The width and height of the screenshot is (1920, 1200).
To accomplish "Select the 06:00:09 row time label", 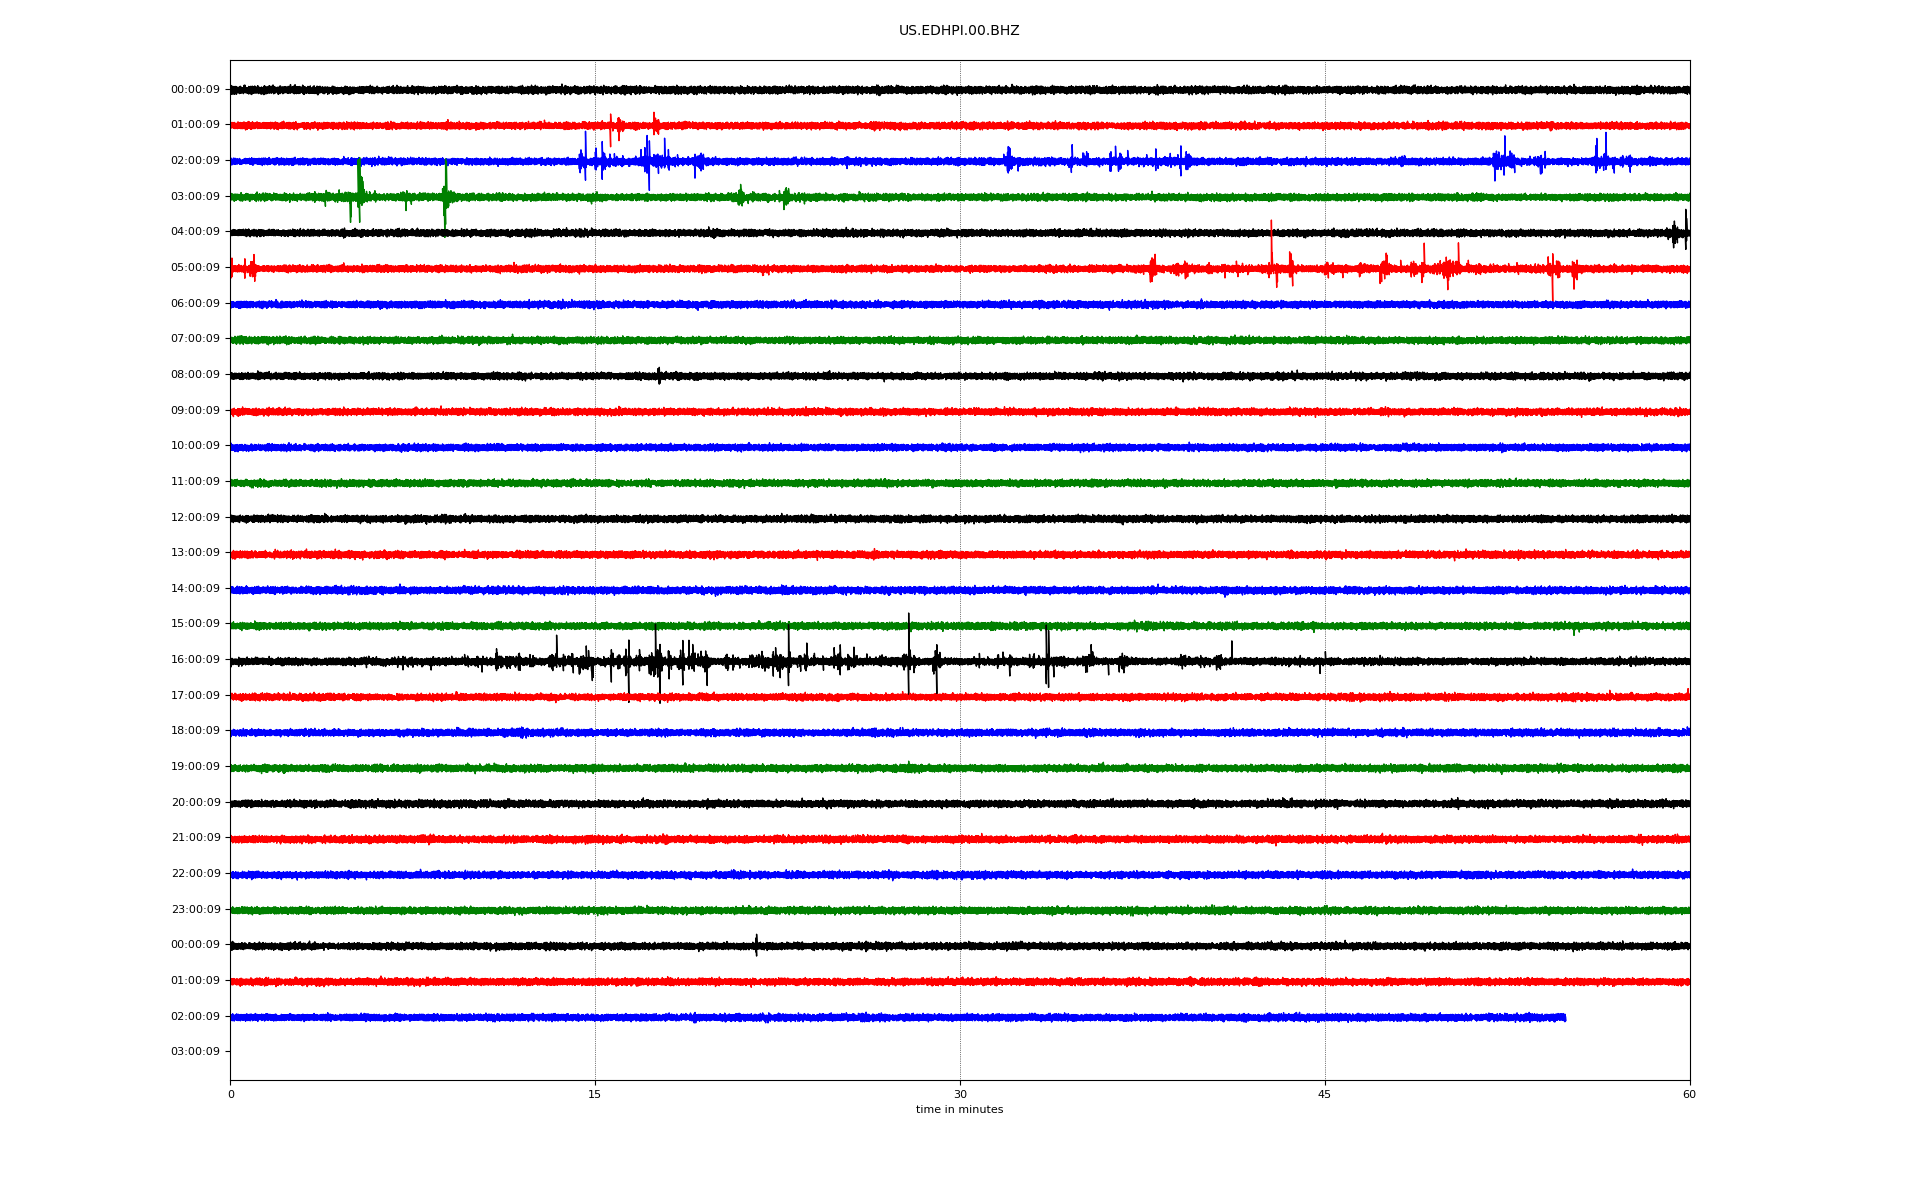I will (195, 304).
